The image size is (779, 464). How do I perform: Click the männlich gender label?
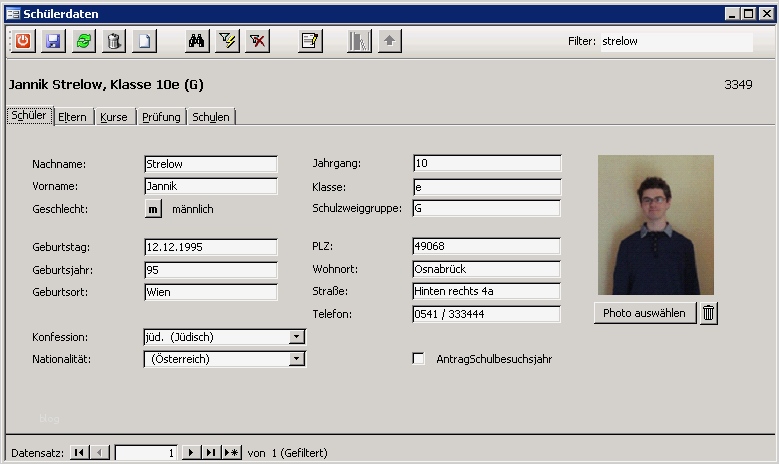[x=193, y=209]
